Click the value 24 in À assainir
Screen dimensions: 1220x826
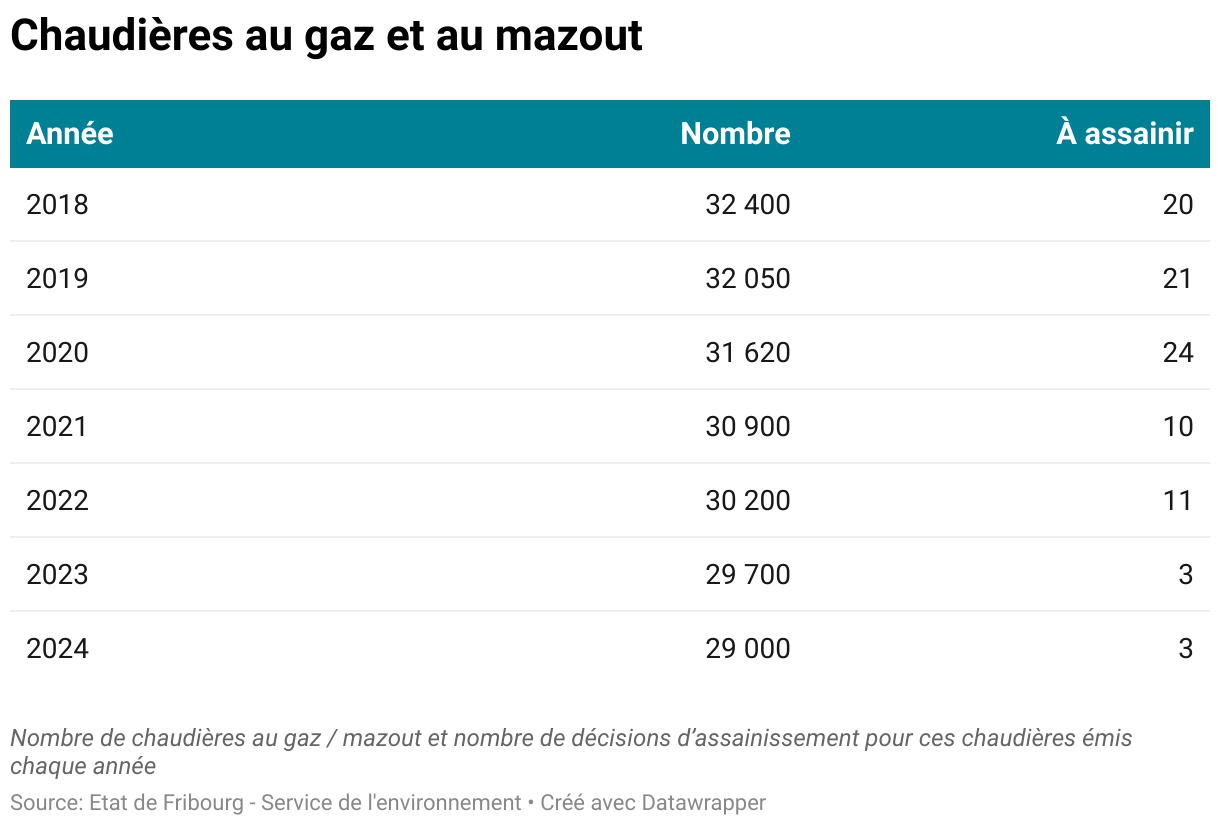pos(1178,353)
